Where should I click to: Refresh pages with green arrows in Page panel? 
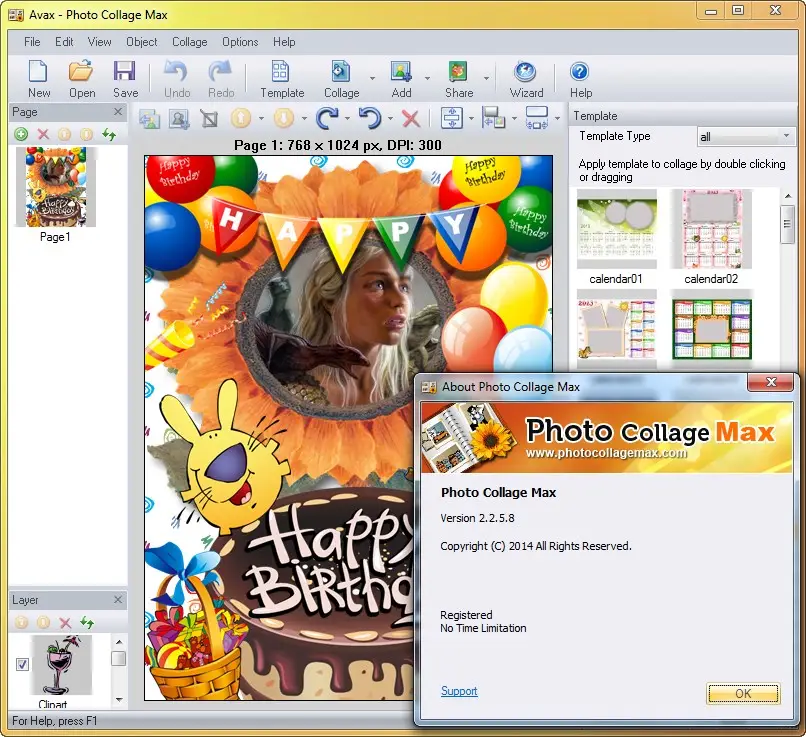pyautogui.click(x=108, y=135)
